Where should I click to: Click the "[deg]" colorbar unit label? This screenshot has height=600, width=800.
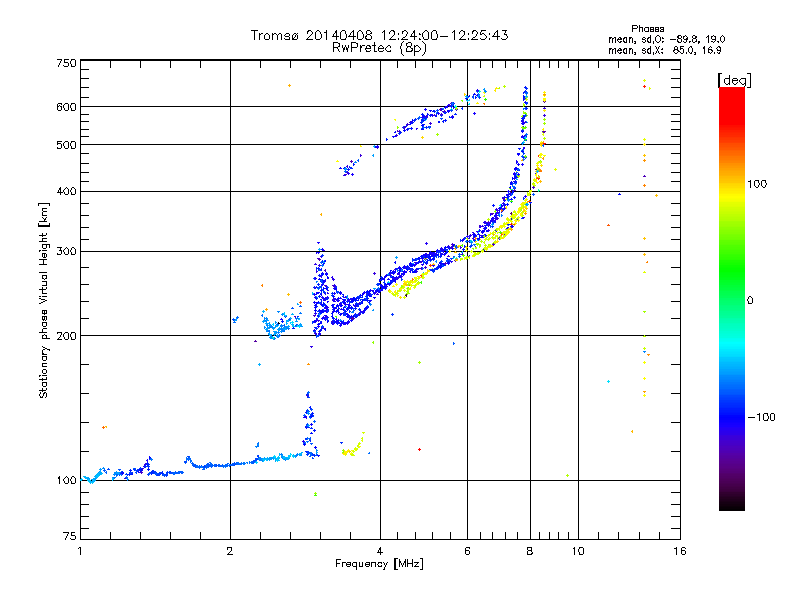pyautogui.click(x=734, y=80)
